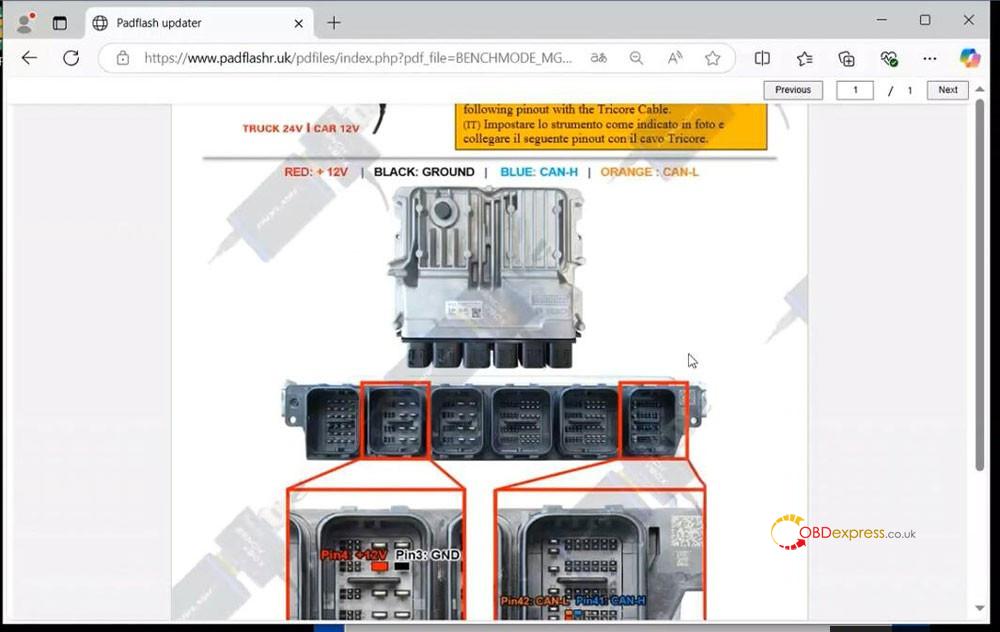The image size is (1000, 632).
Task: Open the Read aloud tool
Action: (675, 58)
